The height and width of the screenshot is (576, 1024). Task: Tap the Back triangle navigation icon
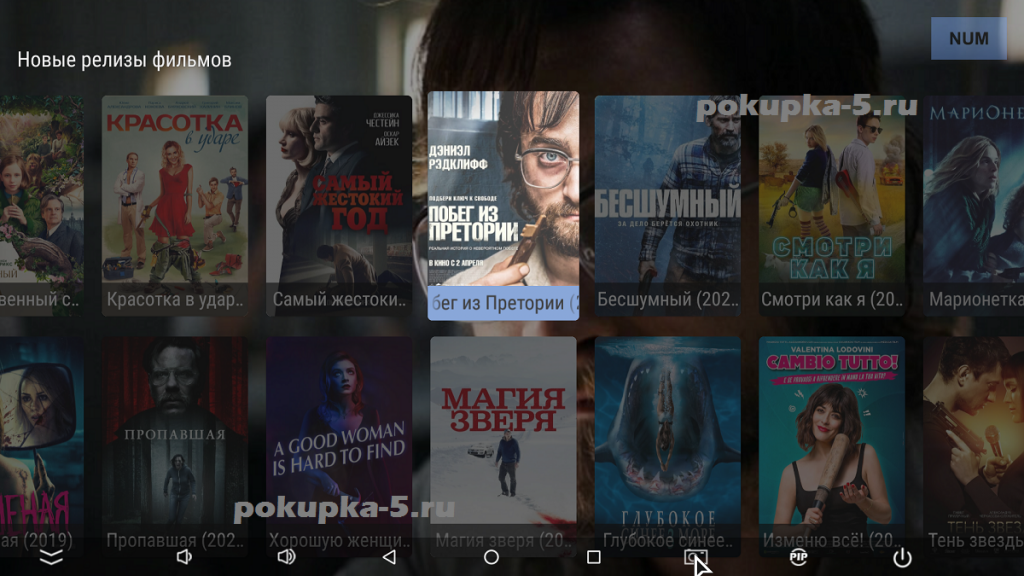(389, 557)
